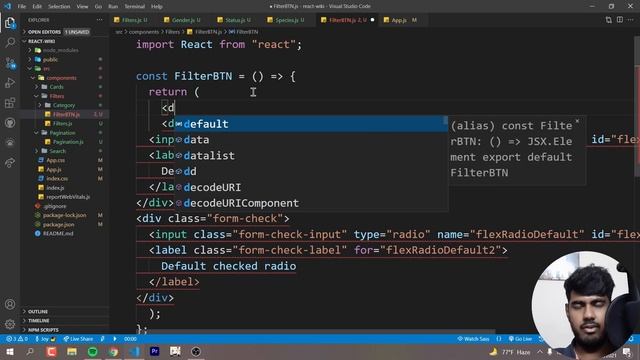640x360 pixels.
Task: Select 'decodeURIComponent' autocomplete suggestion
Action: 311,203
